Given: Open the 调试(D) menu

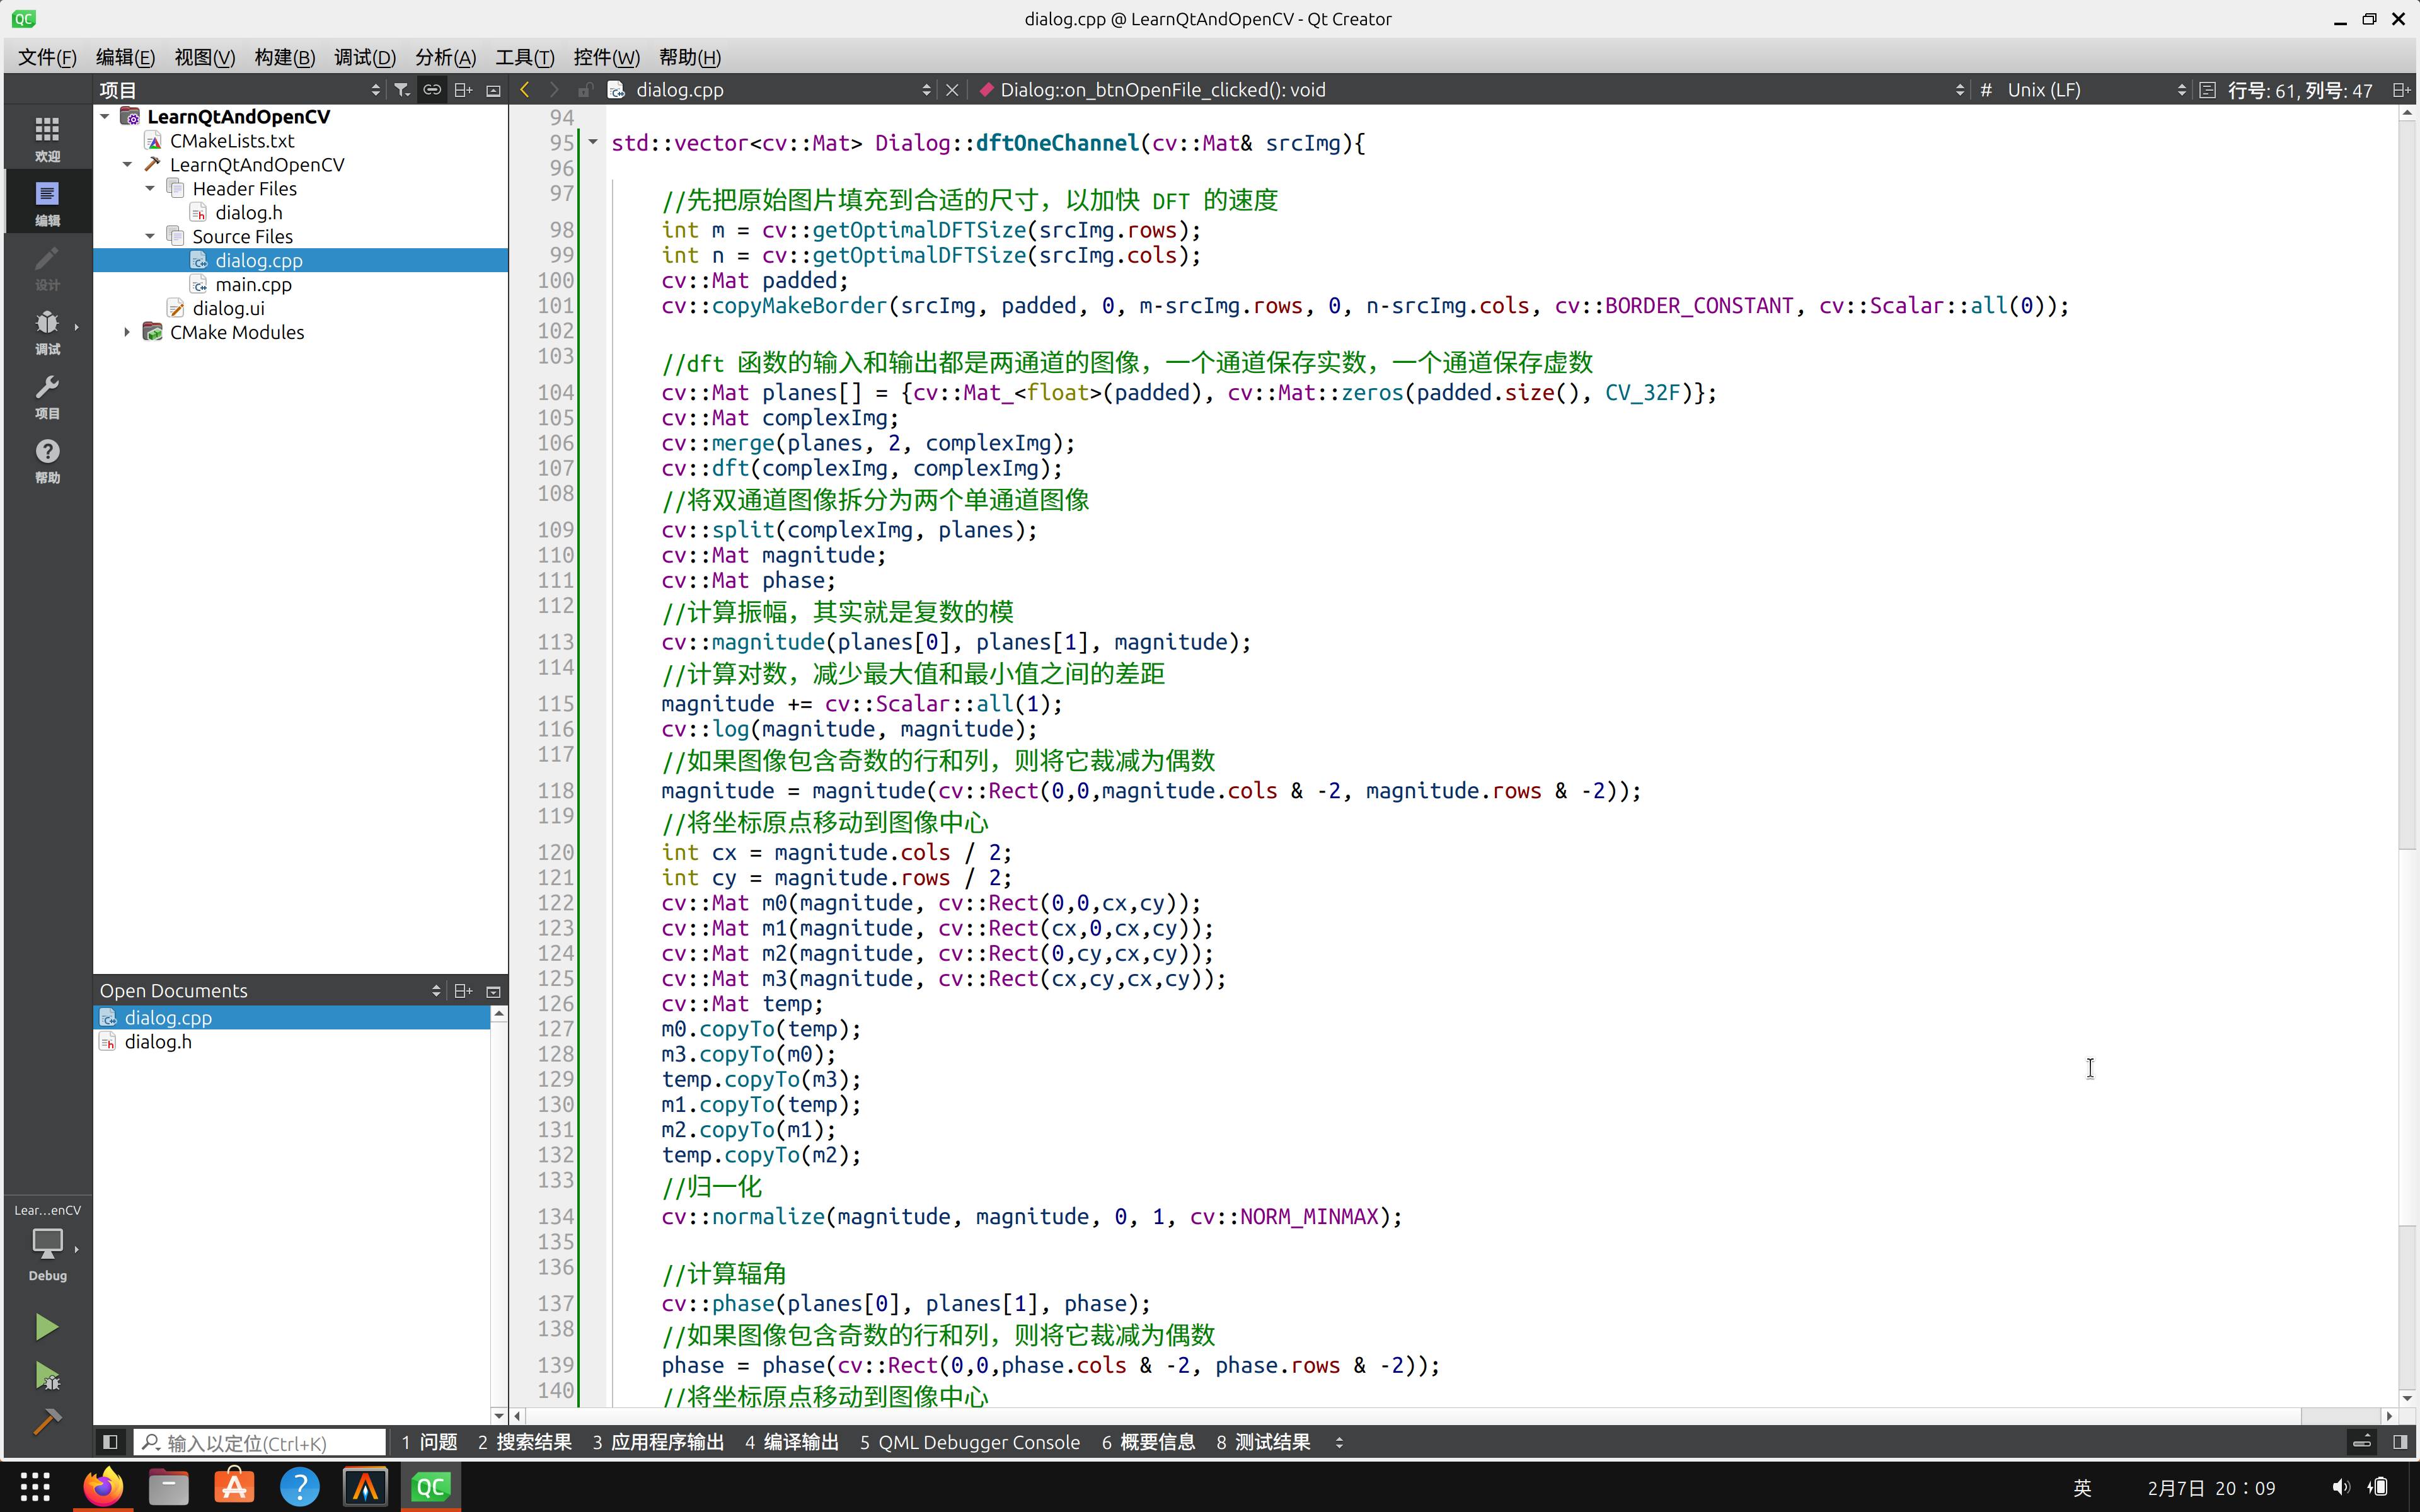Looking at the screenshot, I should tap(364, 57).
